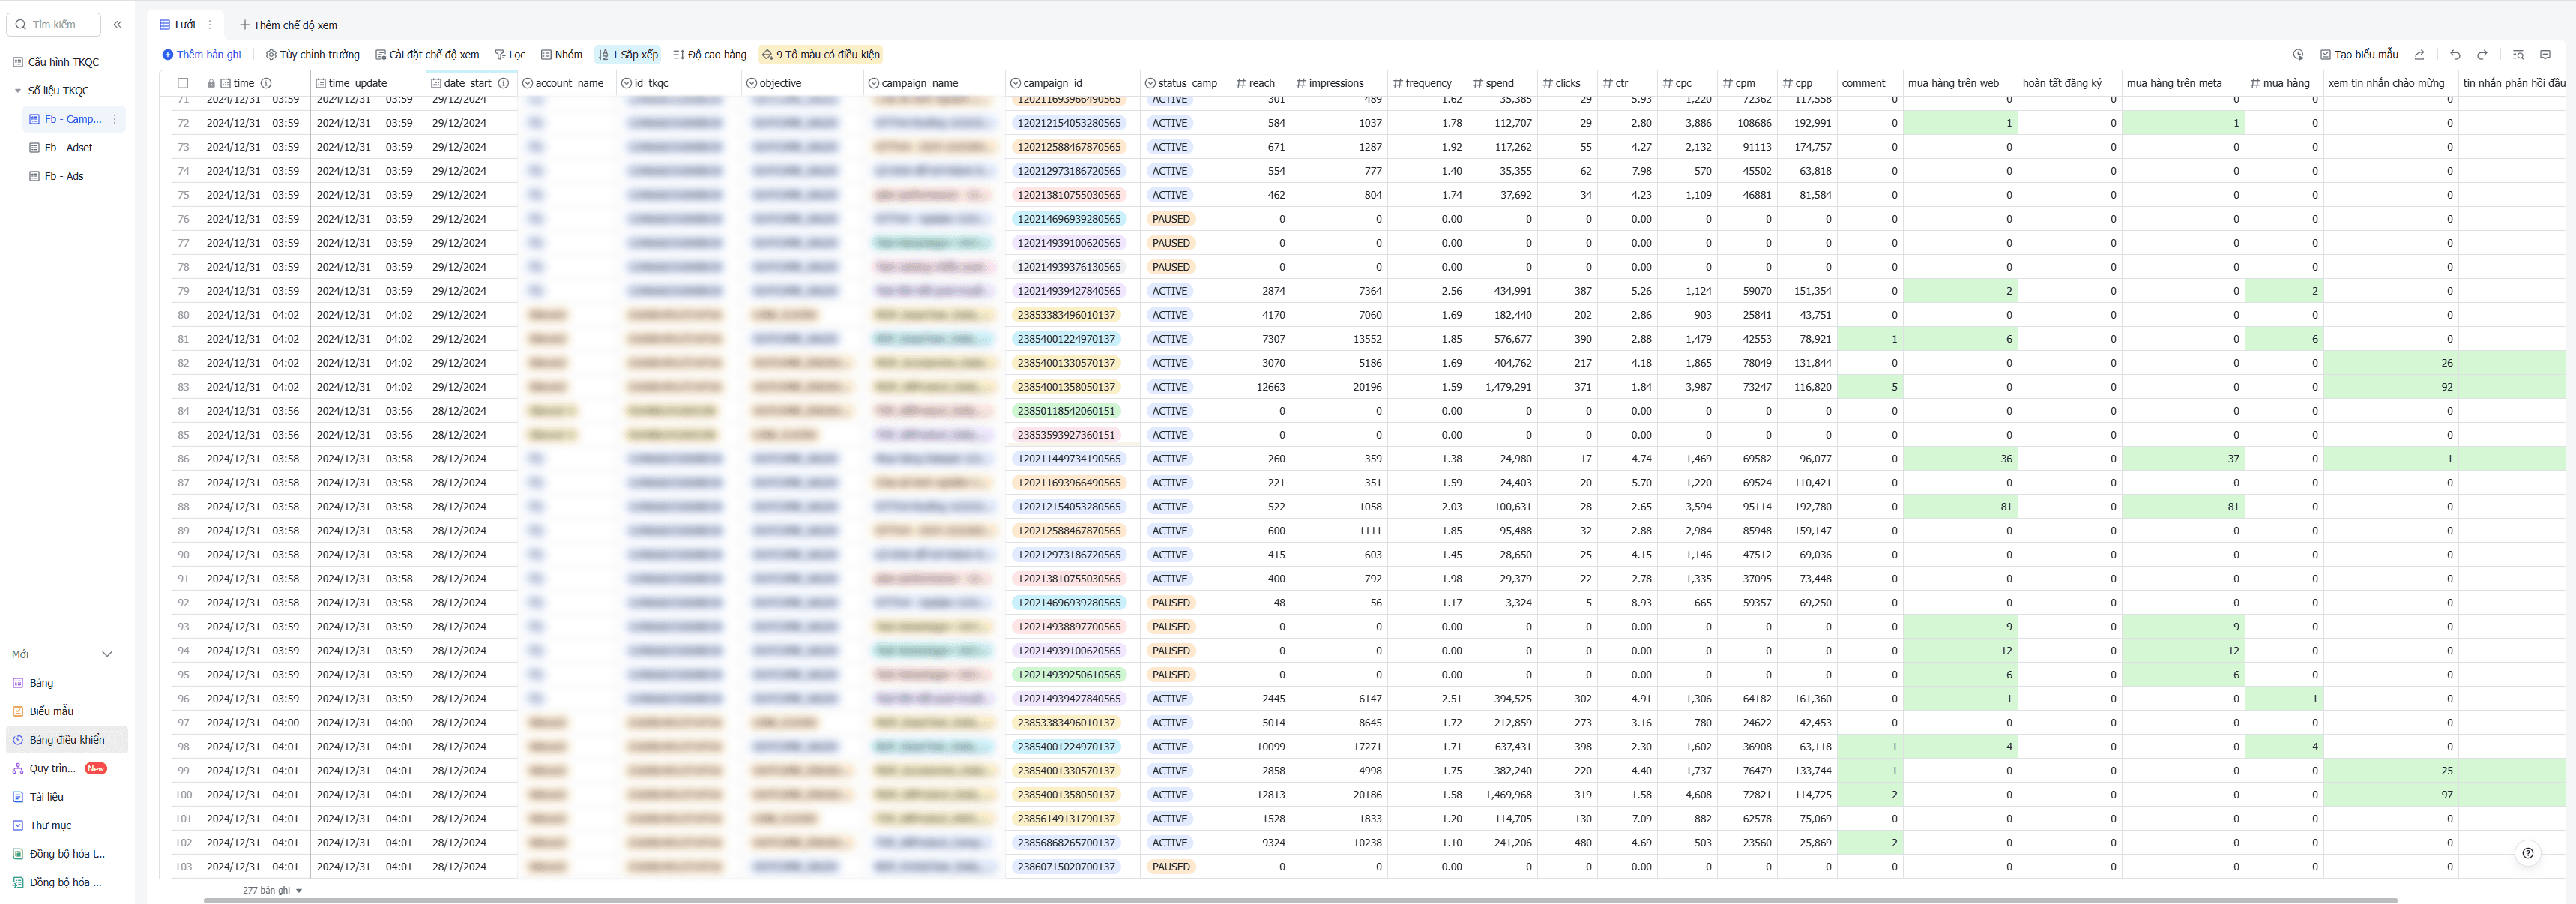
Task: Switch to the Fb - Adset table
Action: (x=68, y=148)
